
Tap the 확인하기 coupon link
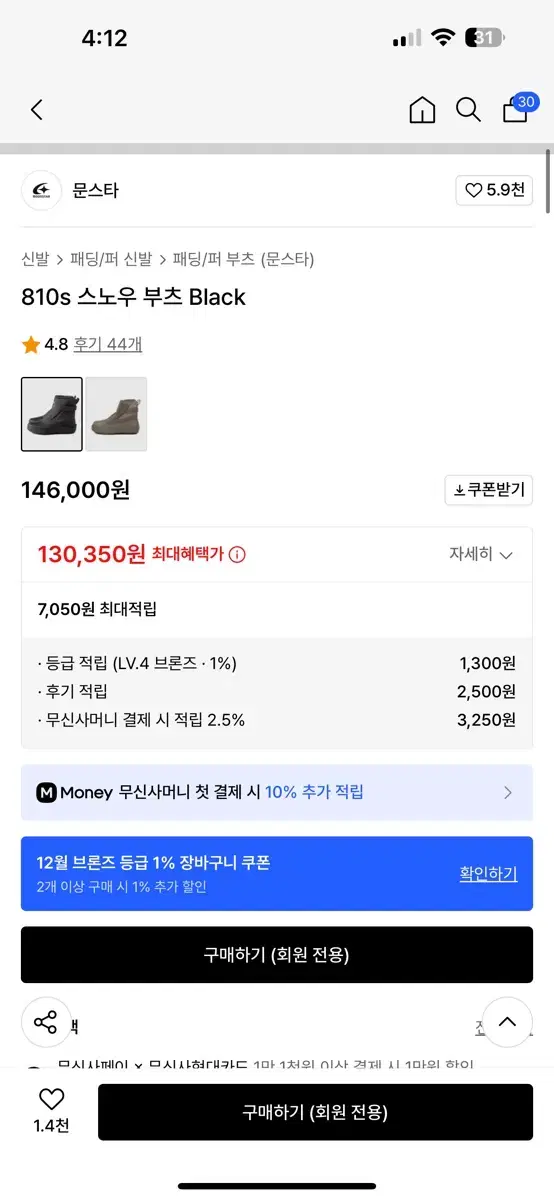(488, 874)
